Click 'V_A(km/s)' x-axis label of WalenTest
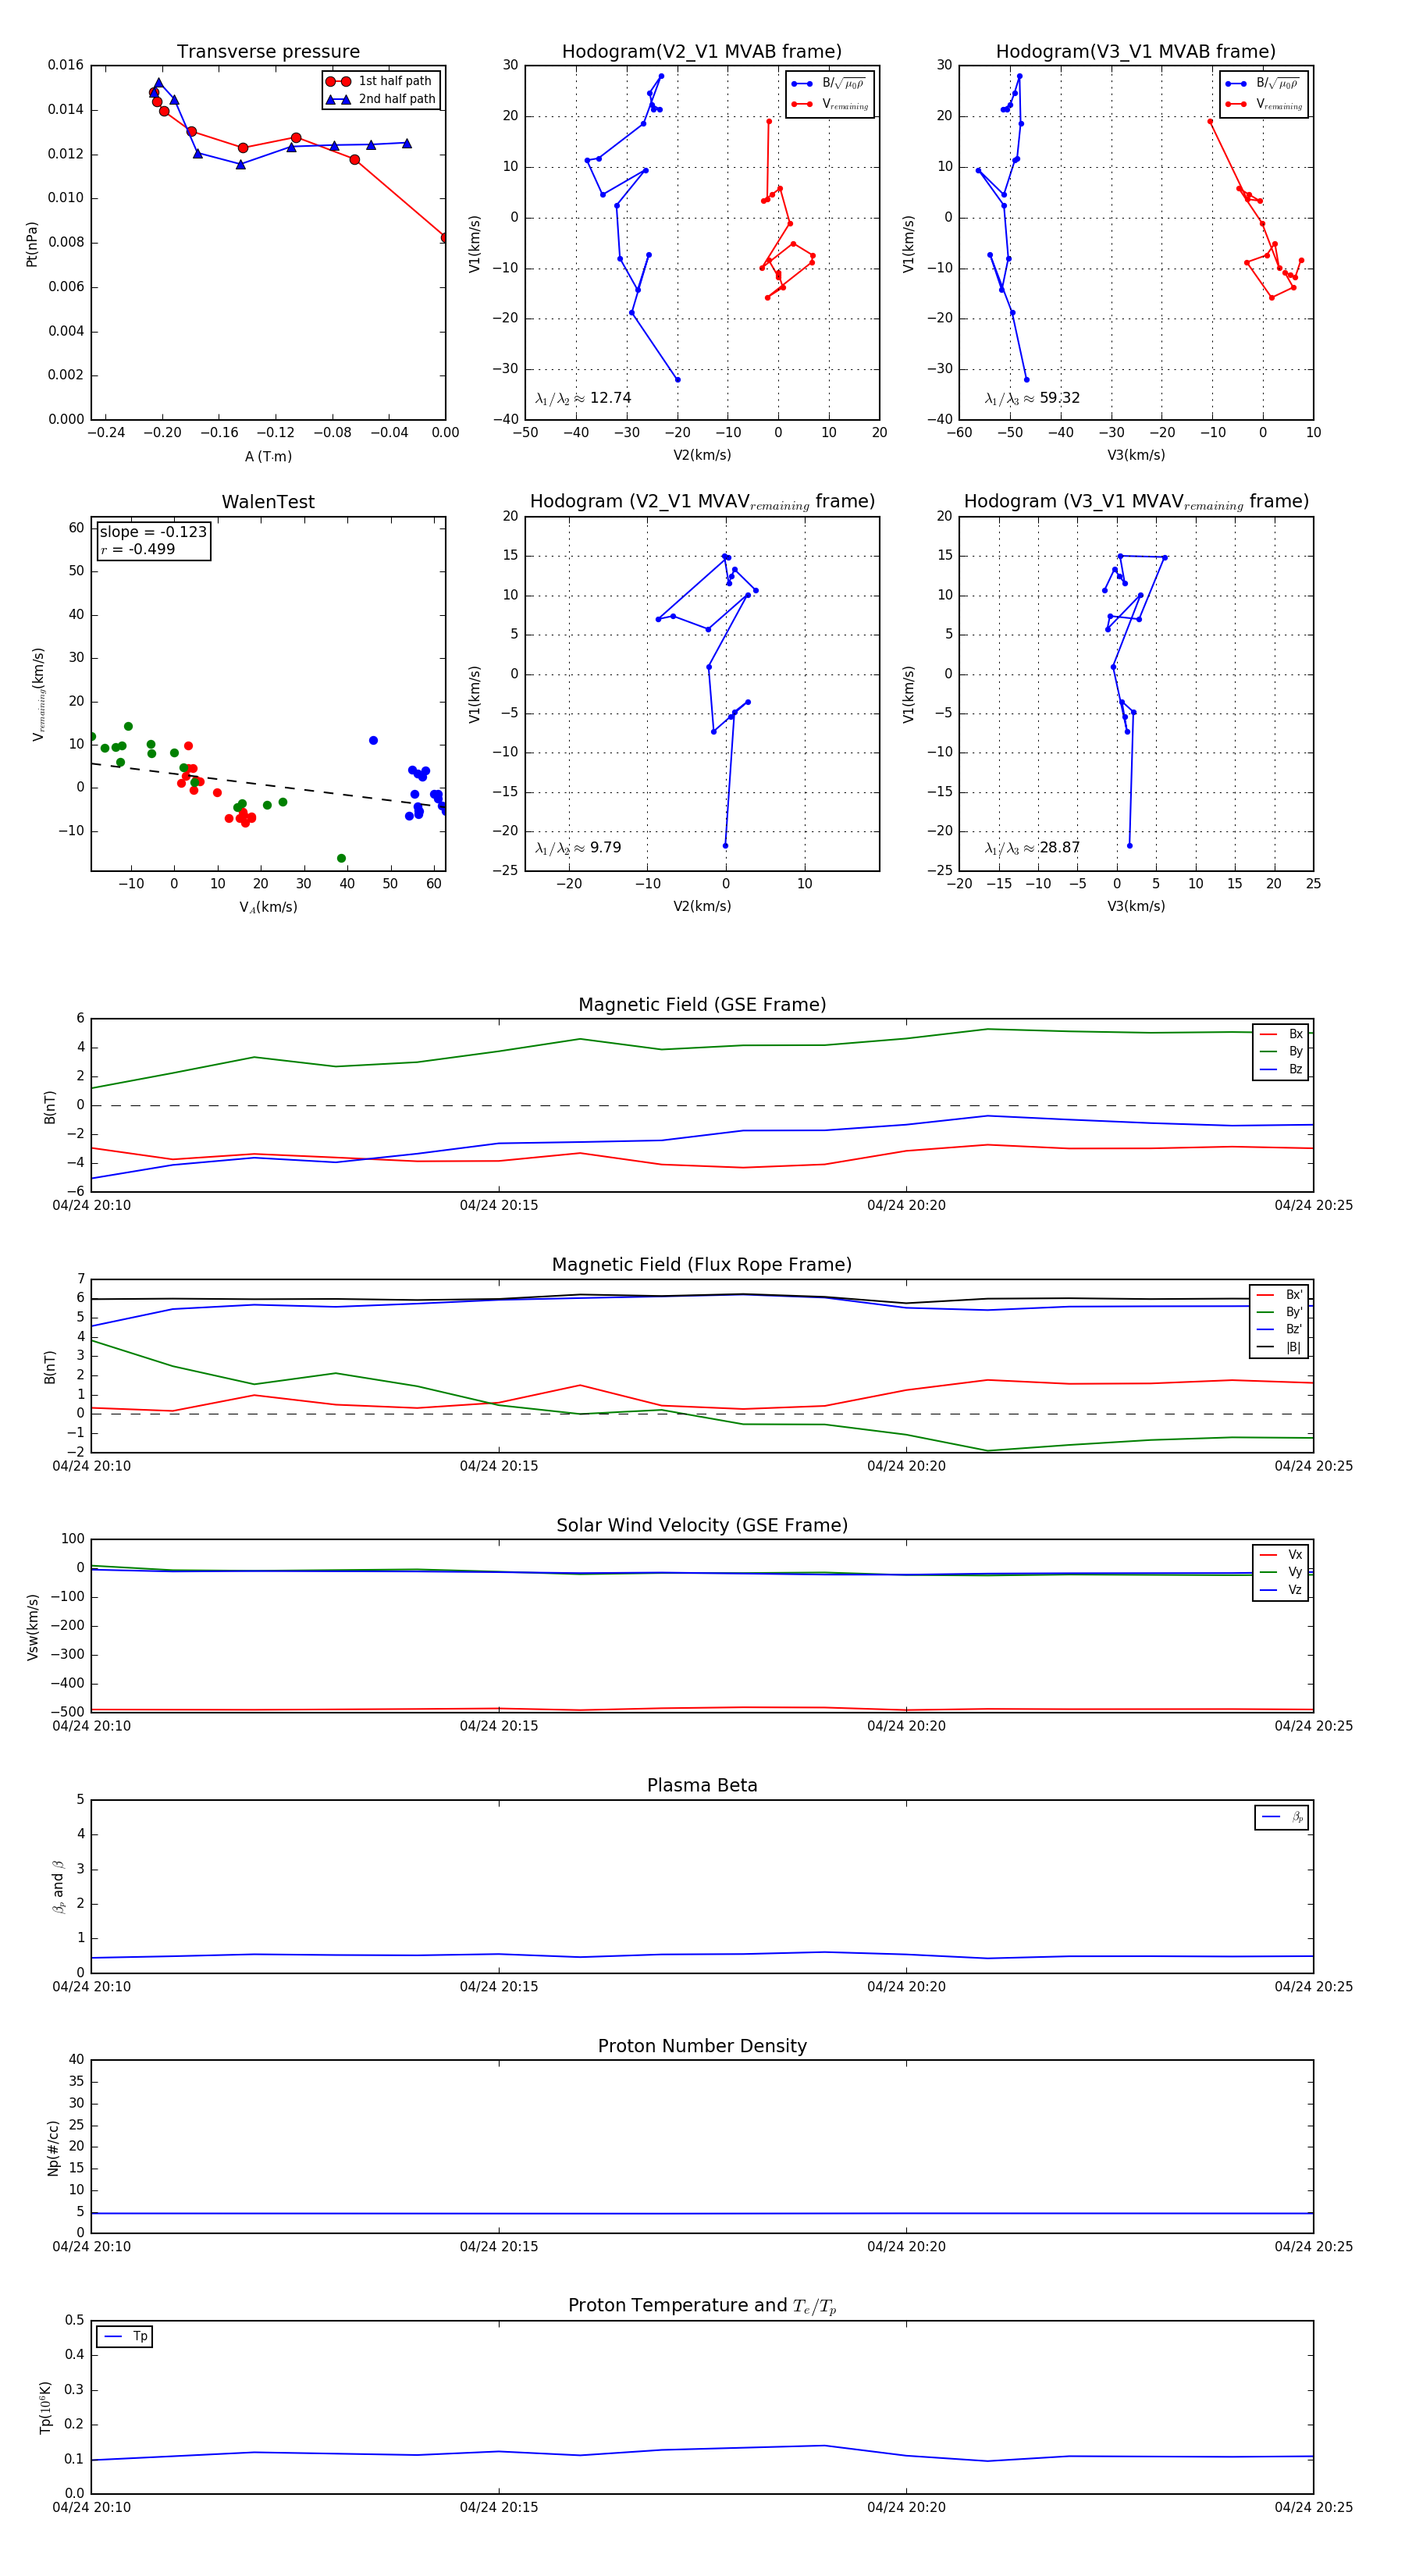The image size is (1405, 2576). point(268,908)
